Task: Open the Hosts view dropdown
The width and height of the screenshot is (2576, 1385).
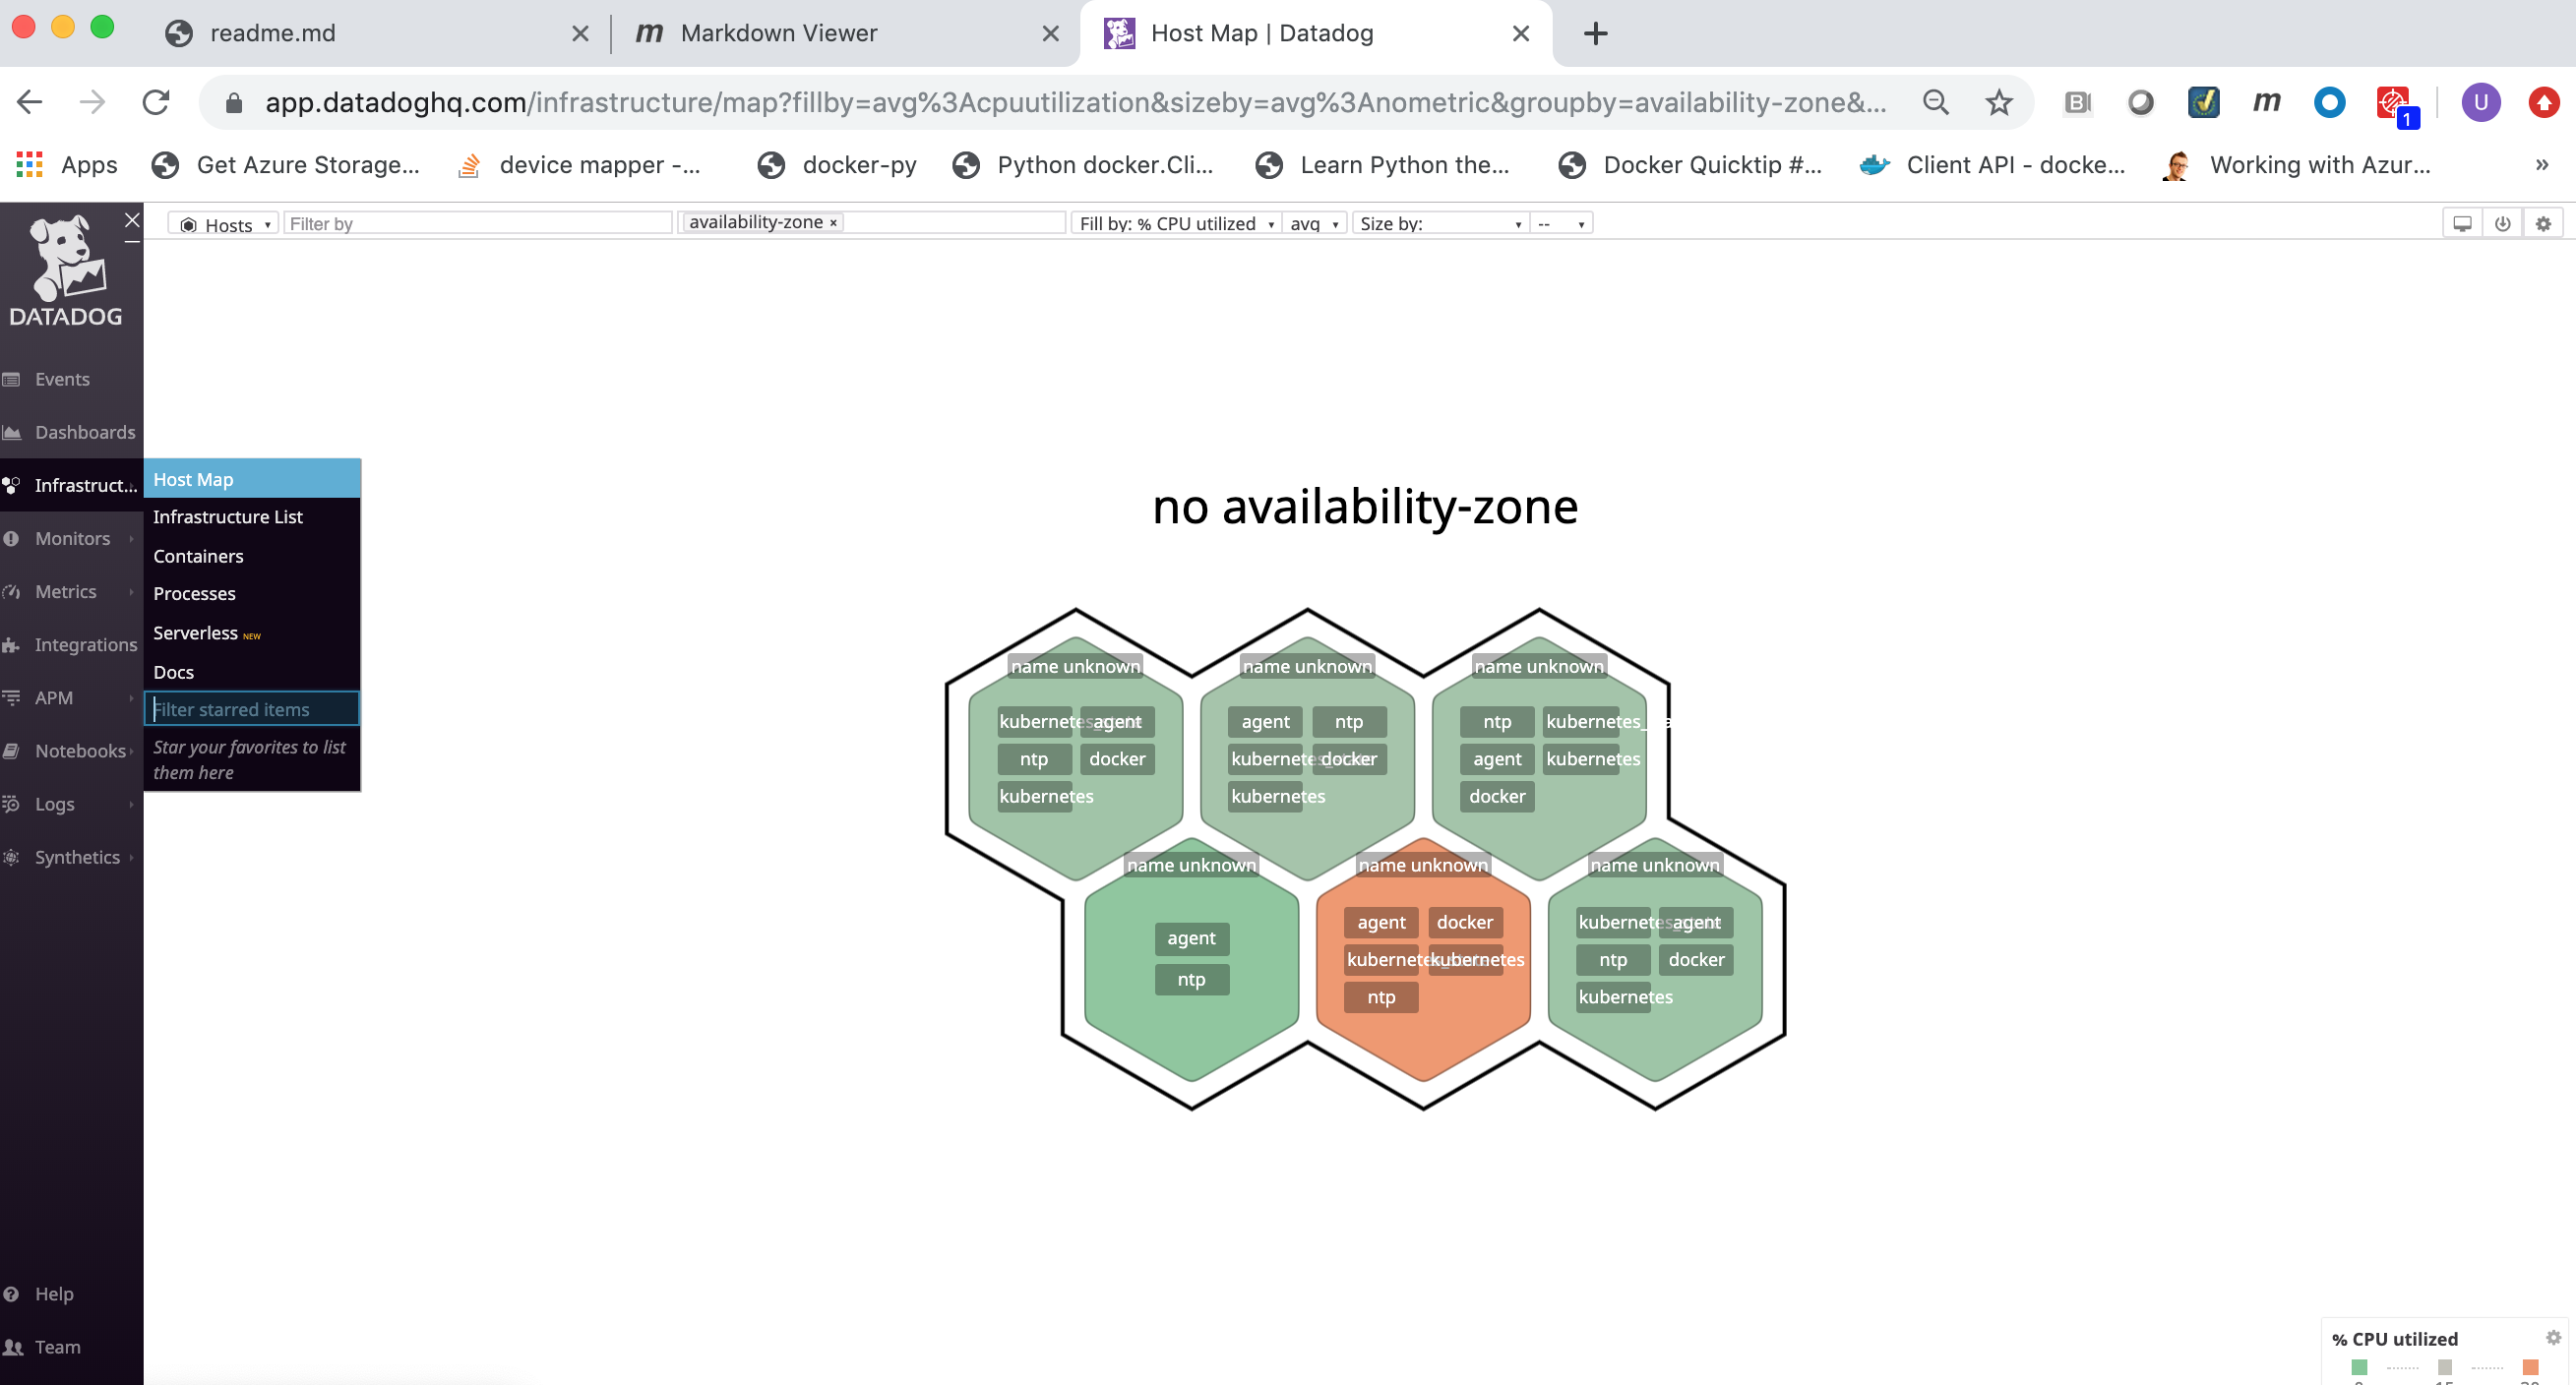Action: click(224, 224)
